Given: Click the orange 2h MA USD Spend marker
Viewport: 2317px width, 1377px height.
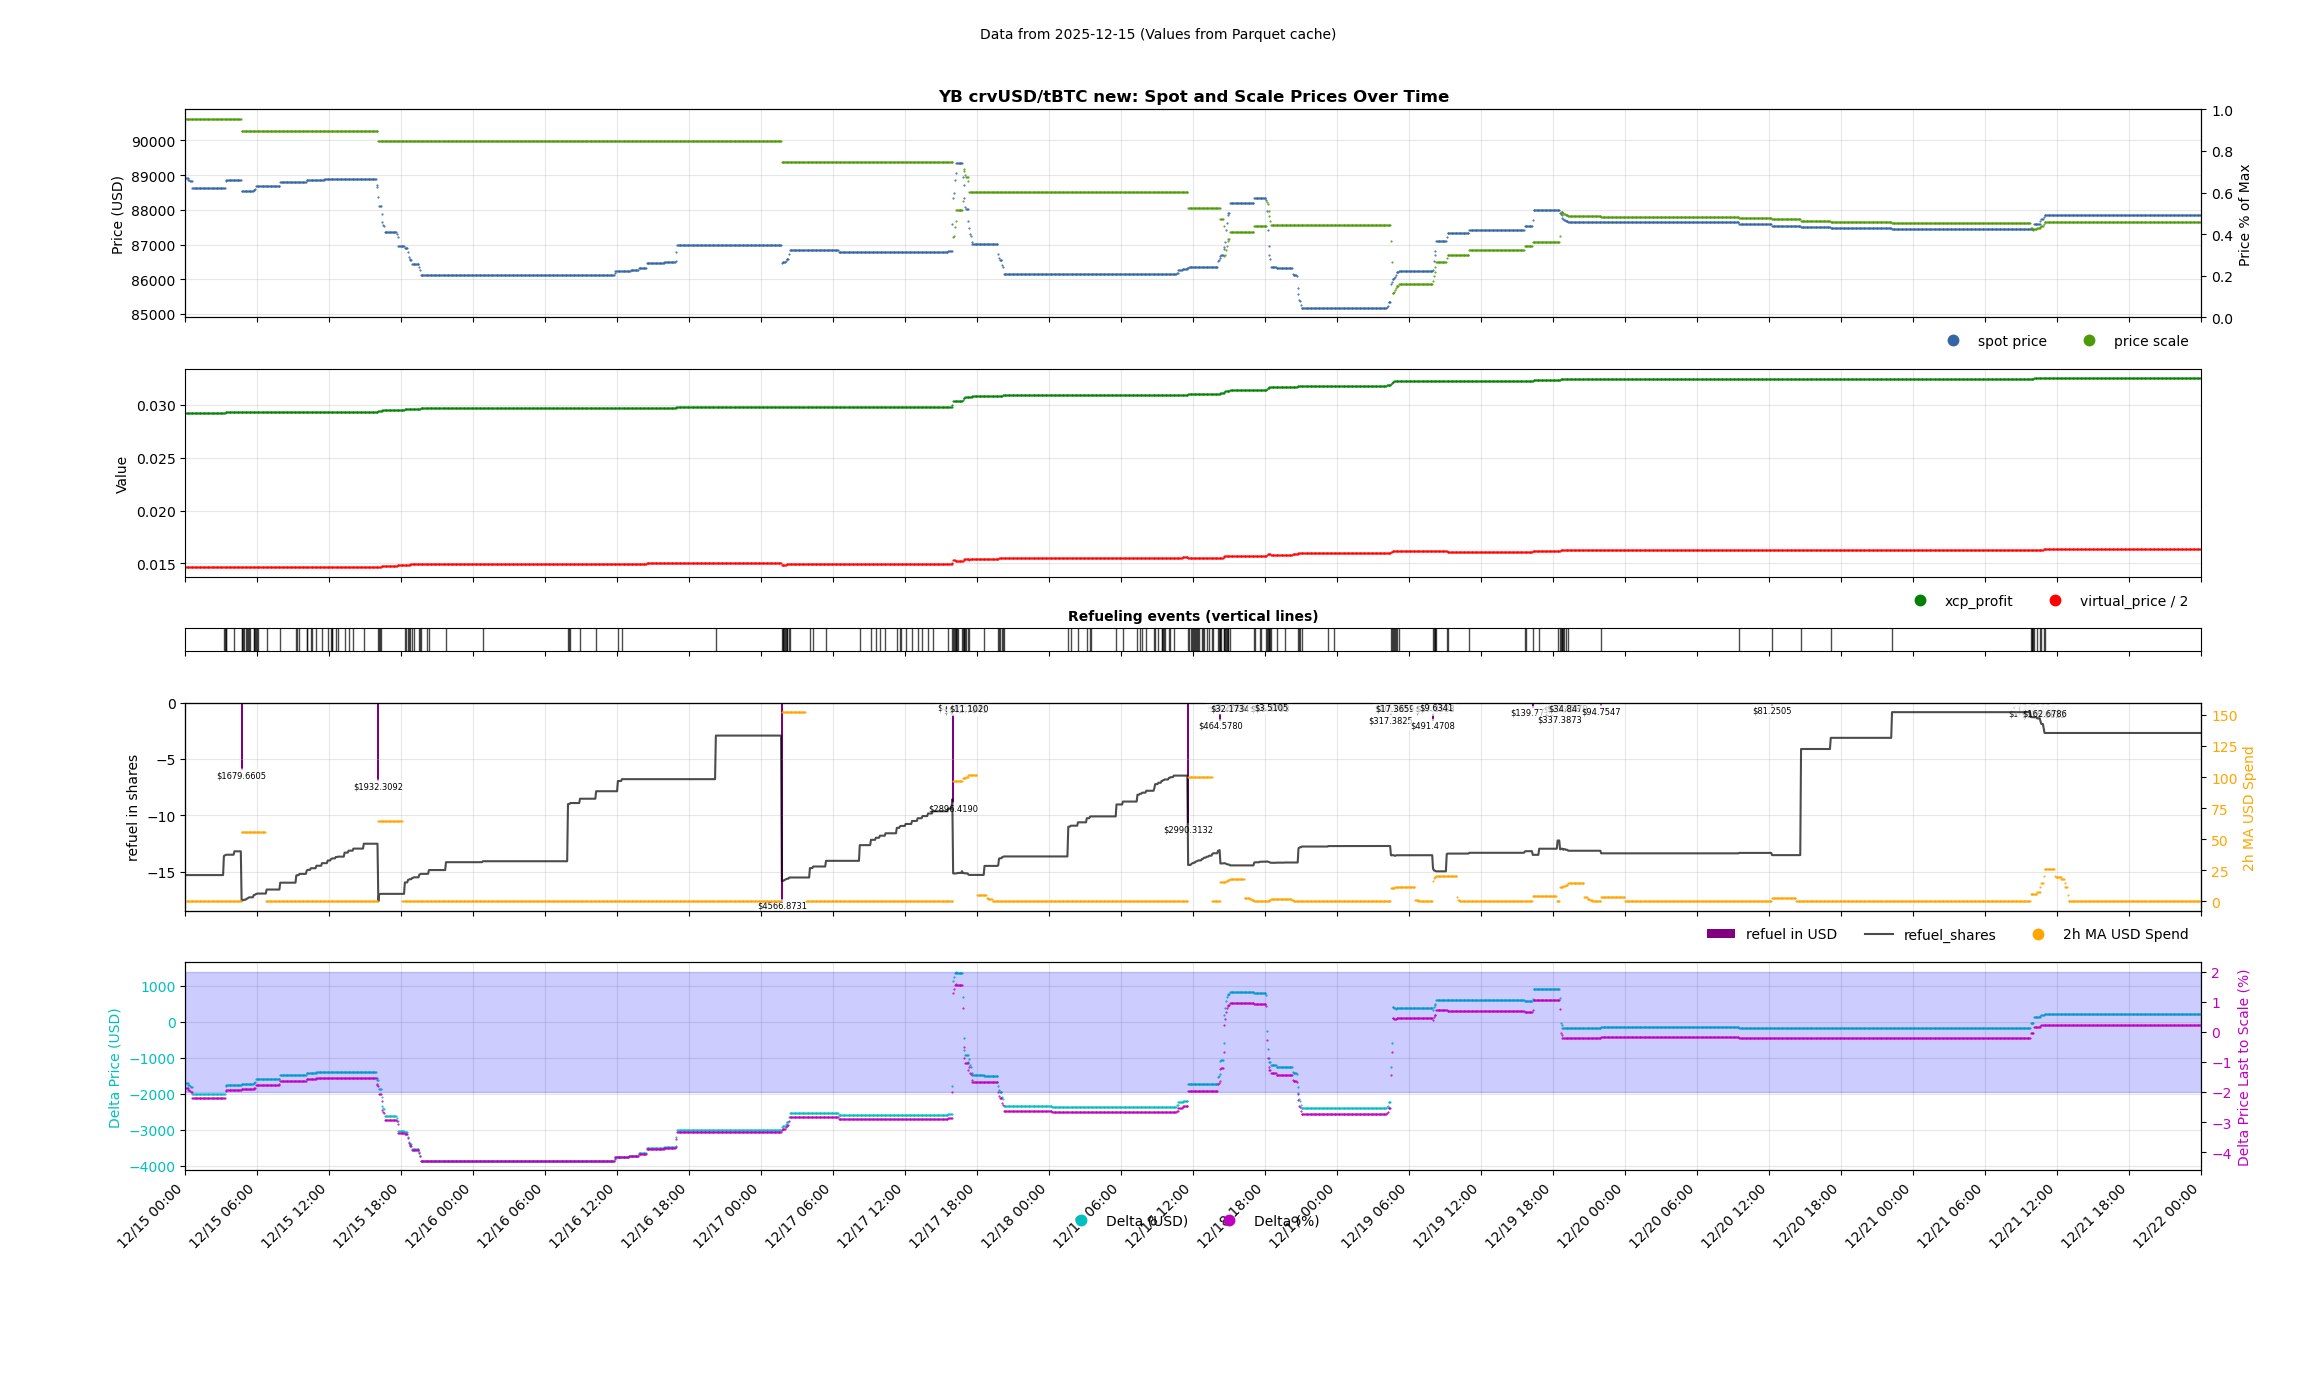Looking at the screenshot, I should point(2038,935).
